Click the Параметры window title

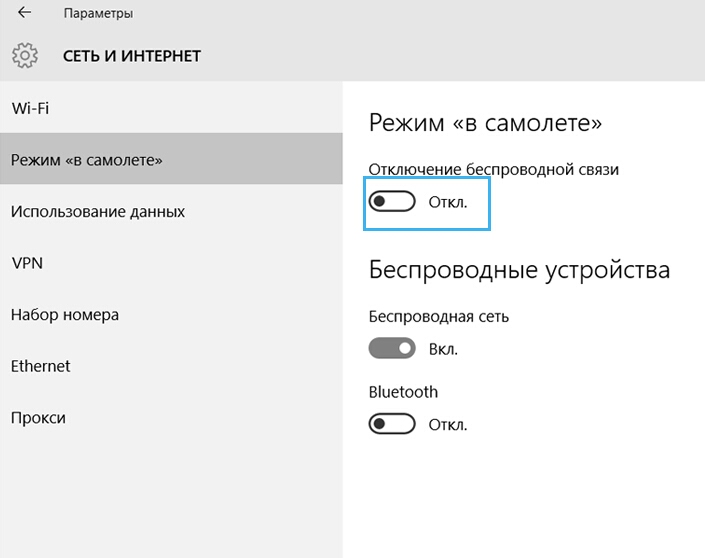click(x=98, y=13)
